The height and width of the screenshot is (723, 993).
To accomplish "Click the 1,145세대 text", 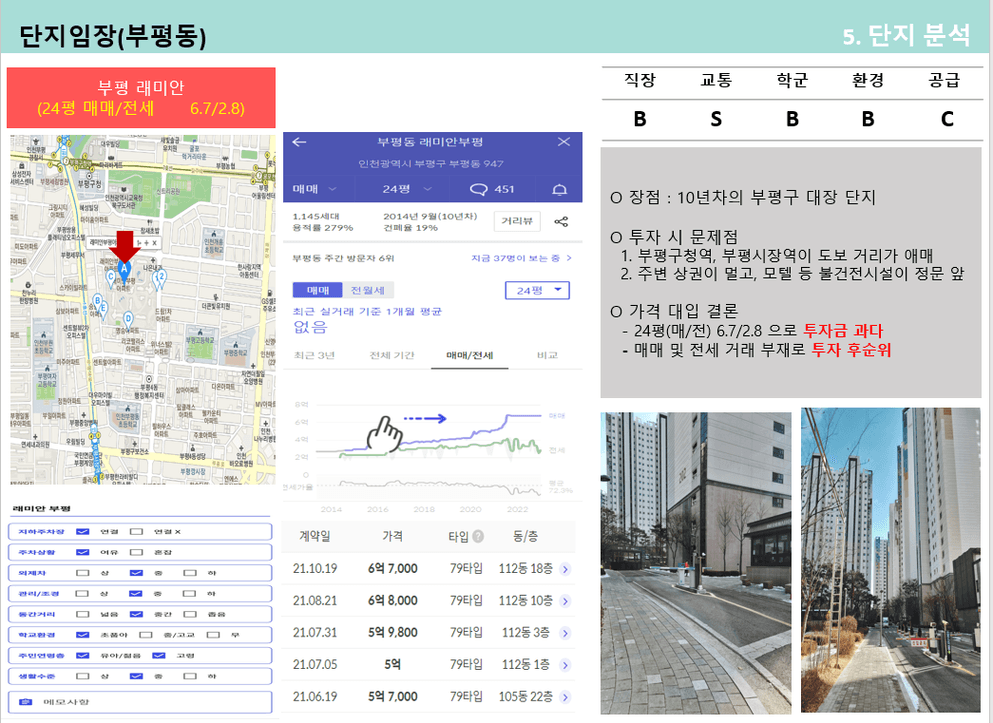I will click(315, 217).
